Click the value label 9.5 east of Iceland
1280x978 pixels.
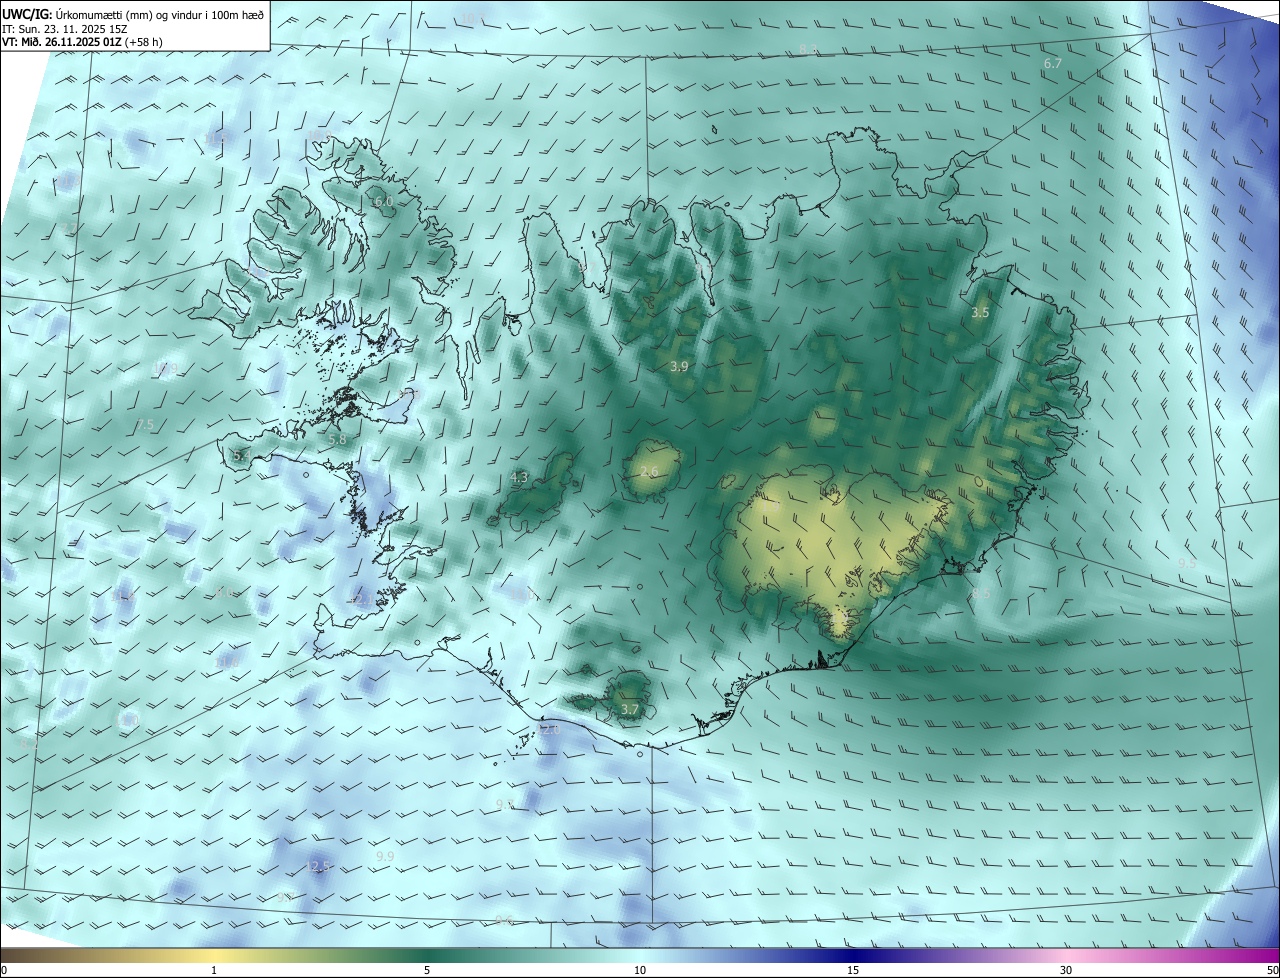click(1186, 564)
